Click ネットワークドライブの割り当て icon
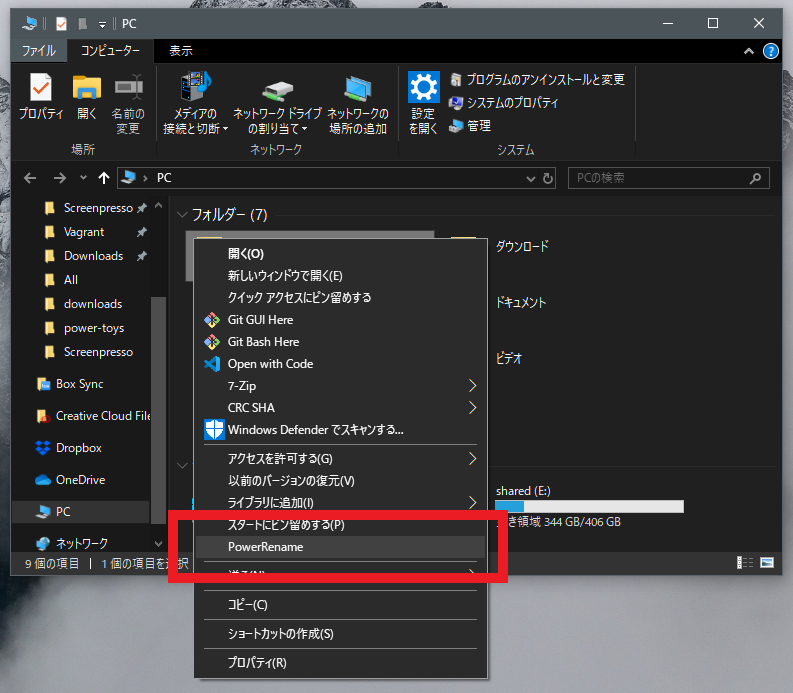 point(277,90)
